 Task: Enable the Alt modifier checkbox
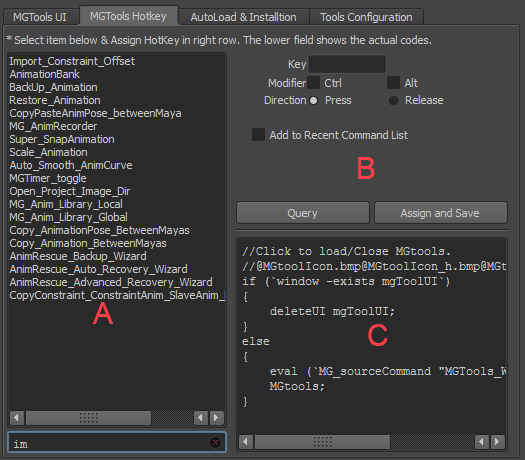(393, 83)
